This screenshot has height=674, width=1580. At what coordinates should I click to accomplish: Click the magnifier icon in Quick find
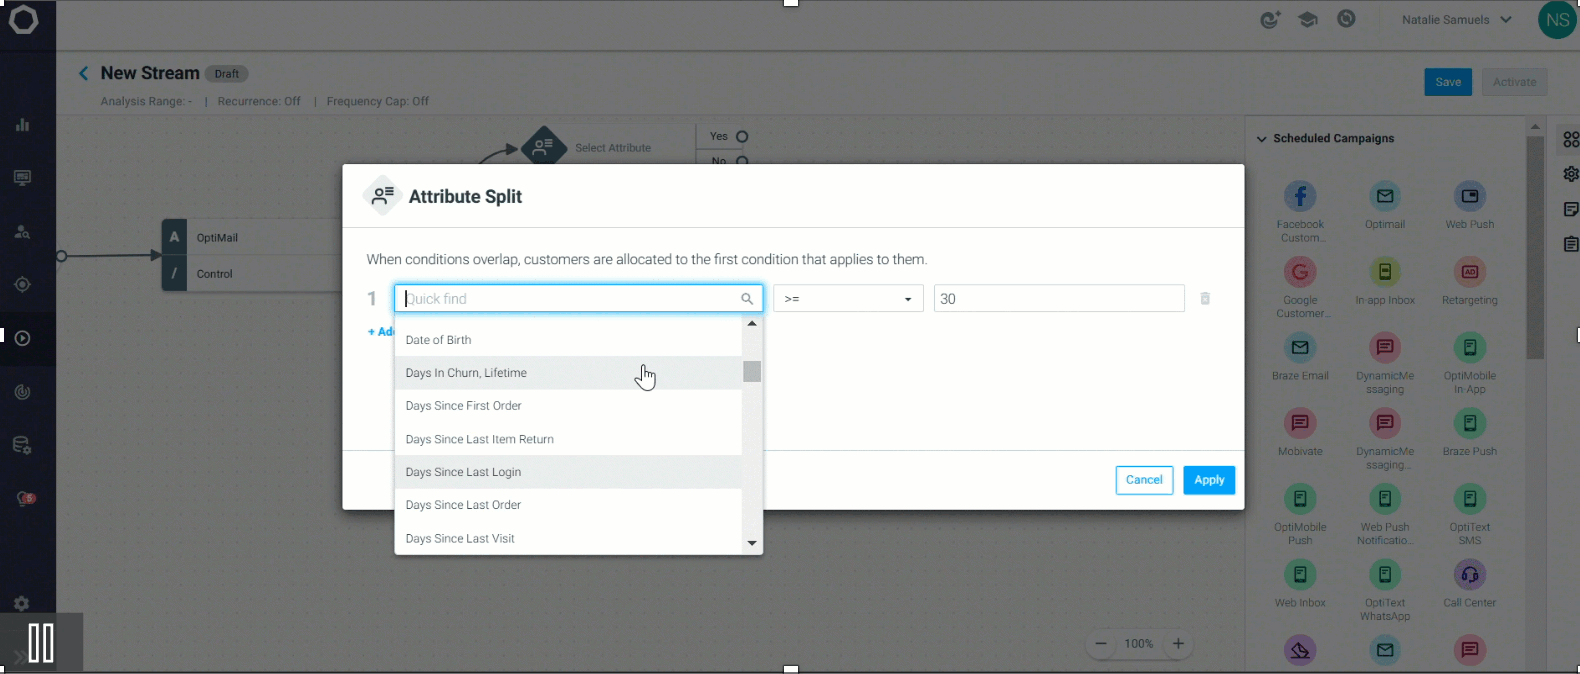tap(747, 299)
